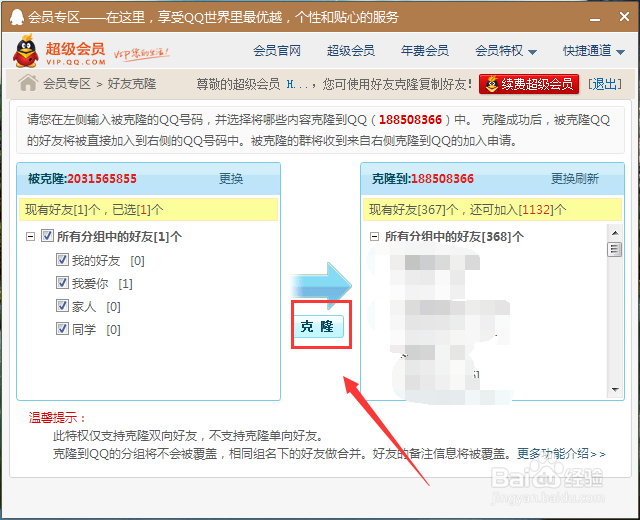
Task: Uncheck the 同学 group checkbox
Action: click(x=62, y=329)
